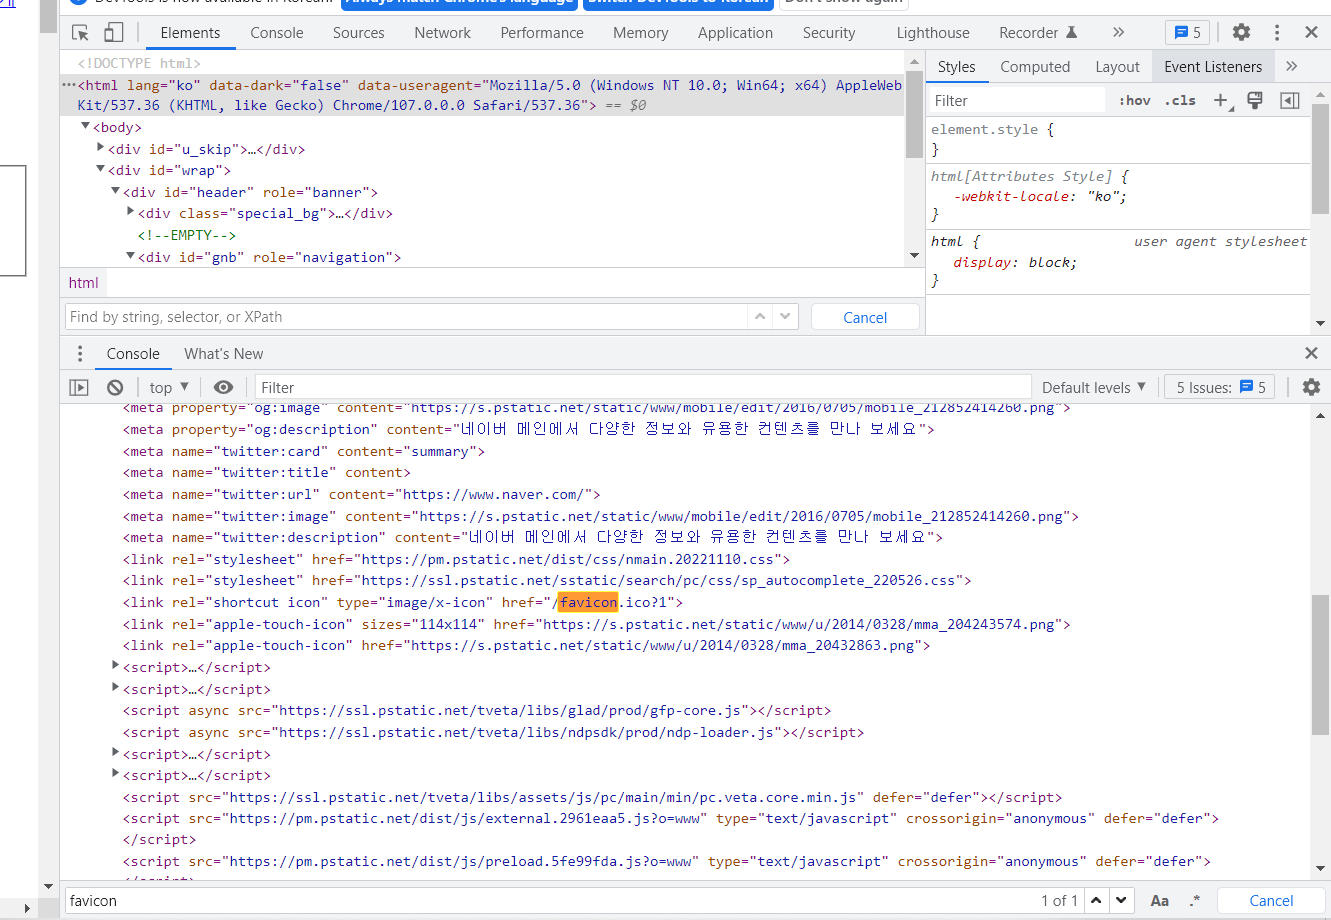Open the What's New drawer tab
This screenshot has width=1331, height=920.
click(223, 353)
